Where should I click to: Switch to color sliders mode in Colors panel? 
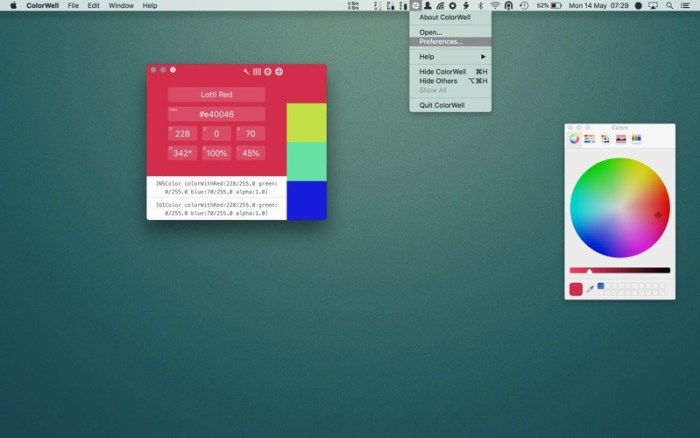point(589,139)
